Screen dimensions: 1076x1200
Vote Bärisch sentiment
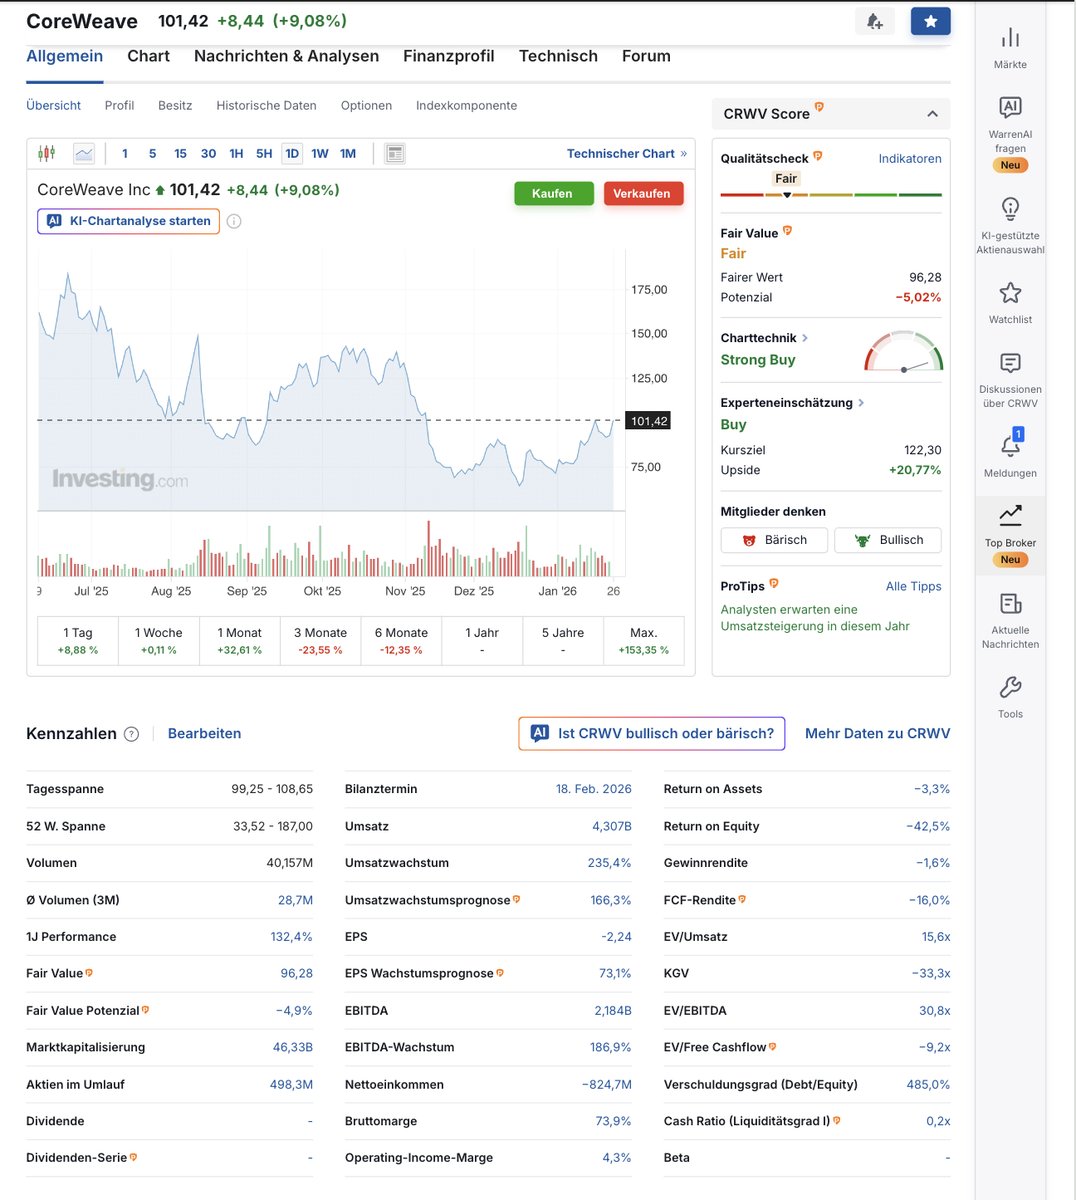pyautogui.click(x=774, y=540)
